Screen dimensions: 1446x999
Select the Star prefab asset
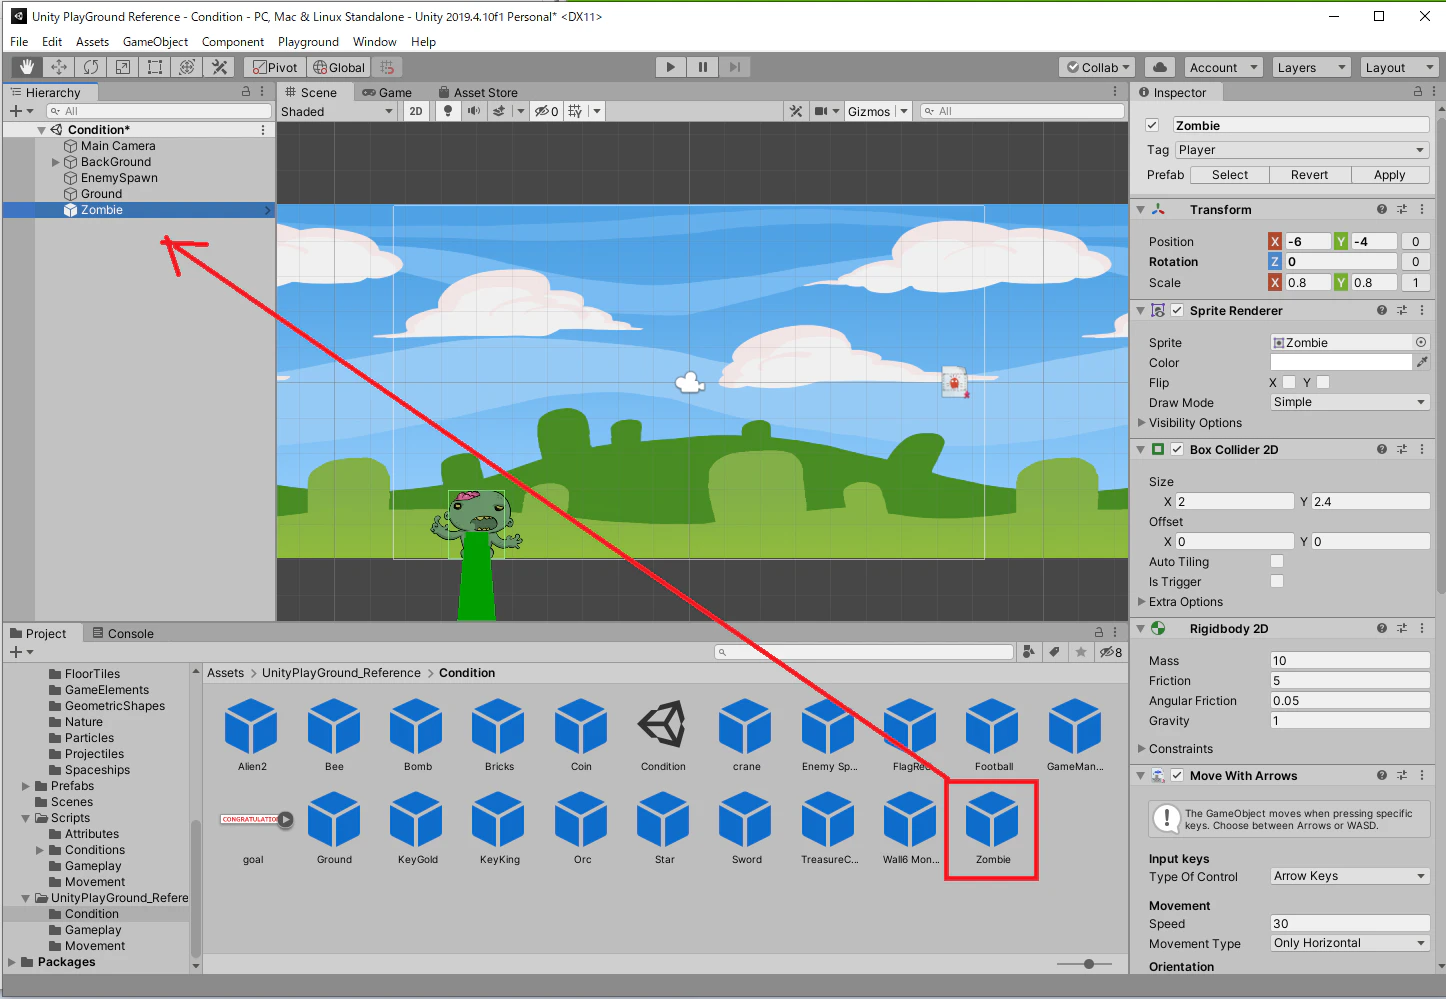[664, 828]
